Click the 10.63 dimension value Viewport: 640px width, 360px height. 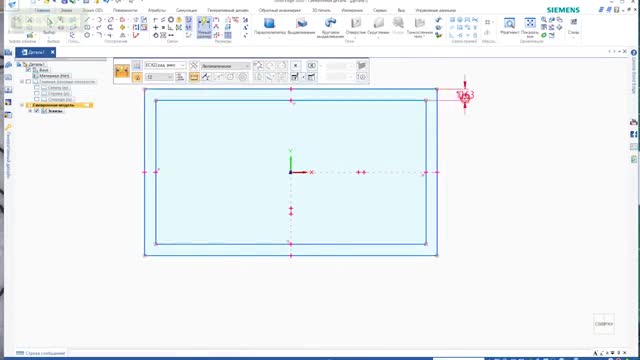(x=465, y=95)
